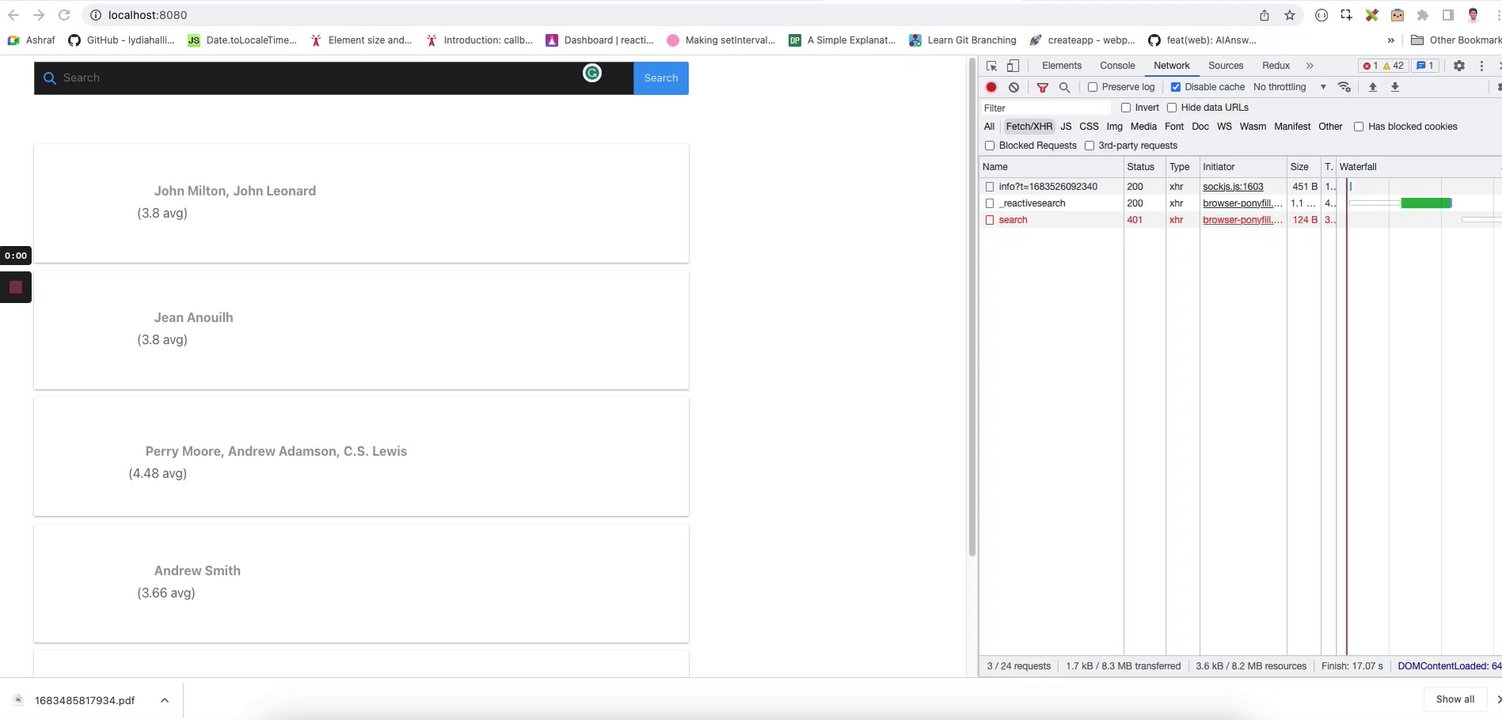
Task: Click the localhost:8080 address bar
Action: pos(670,15)
